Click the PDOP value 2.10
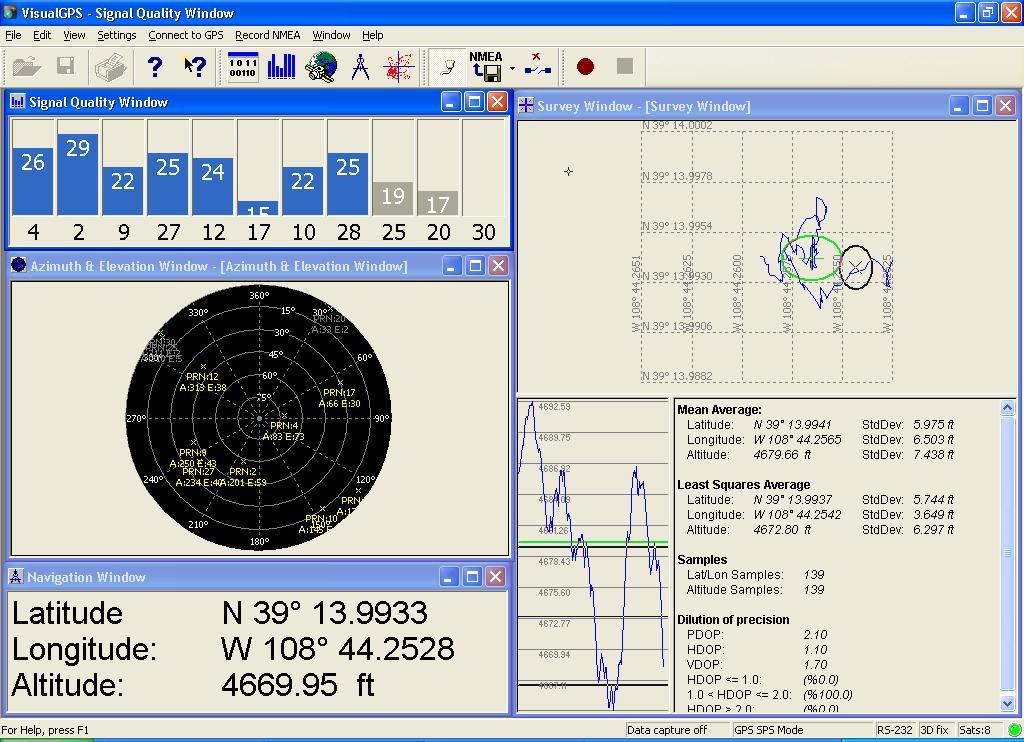The width and height of the screenshot is (1024, 742). 815,635
